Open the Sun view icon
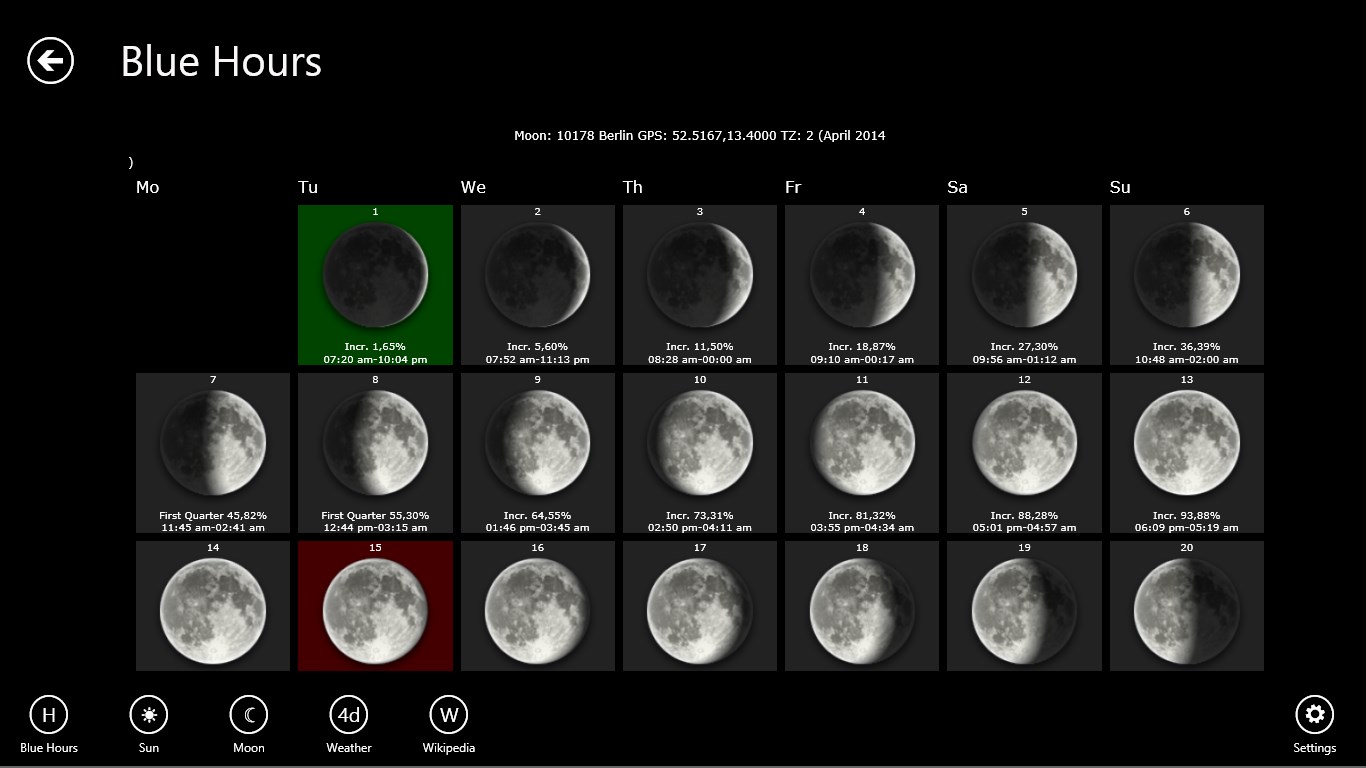Screen dimensions: 1366x768 (x=149, y=715)
